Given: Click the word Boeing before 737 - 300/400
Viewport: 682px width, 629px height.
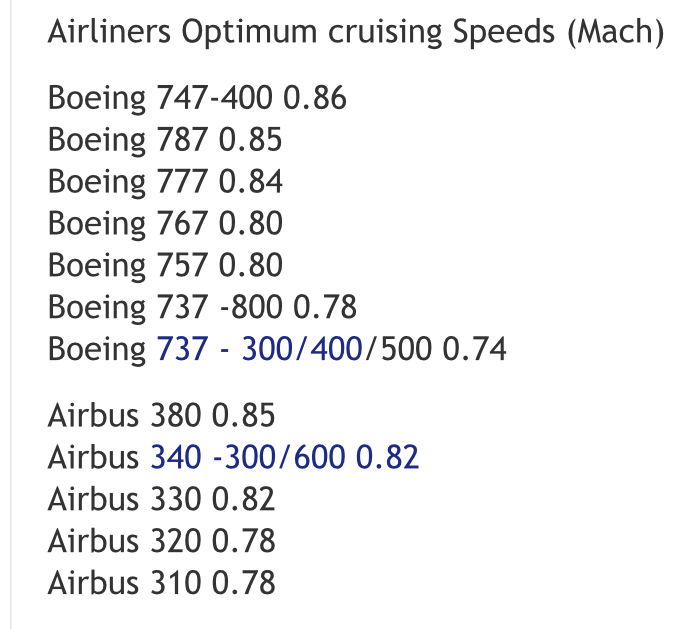Looking at the screenshot, I should [97, 350].
